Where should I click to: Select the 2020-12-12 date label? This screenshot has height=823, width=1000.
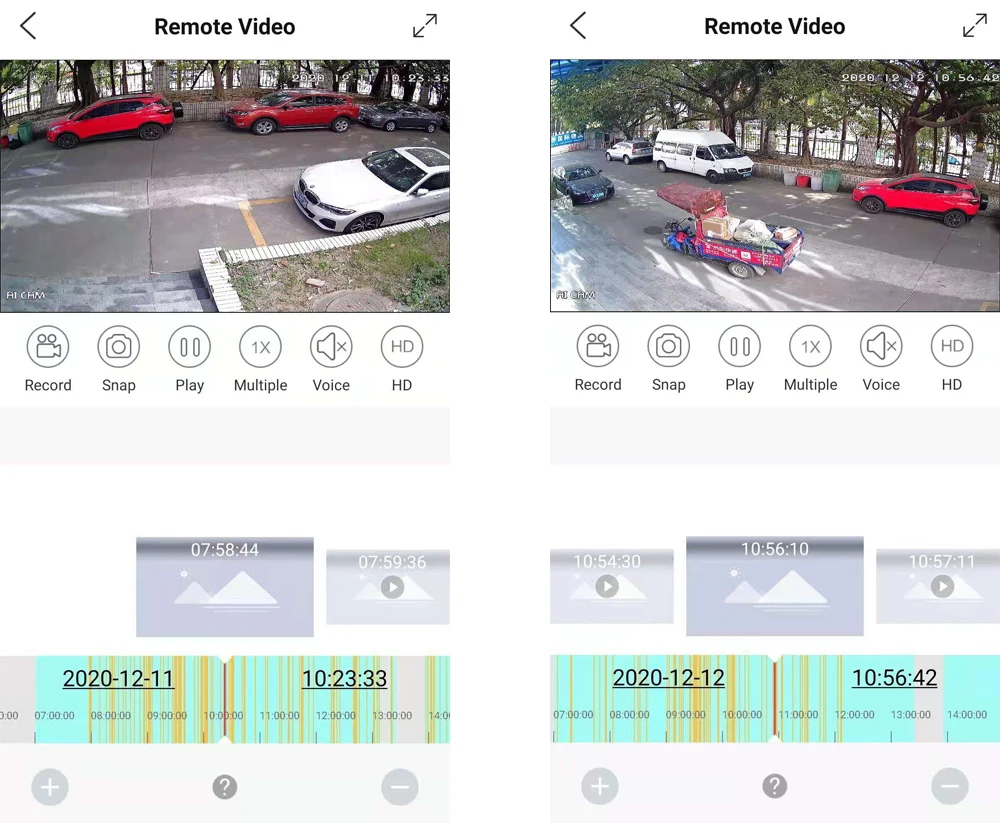pyautogui.click(x=668, y=678)
